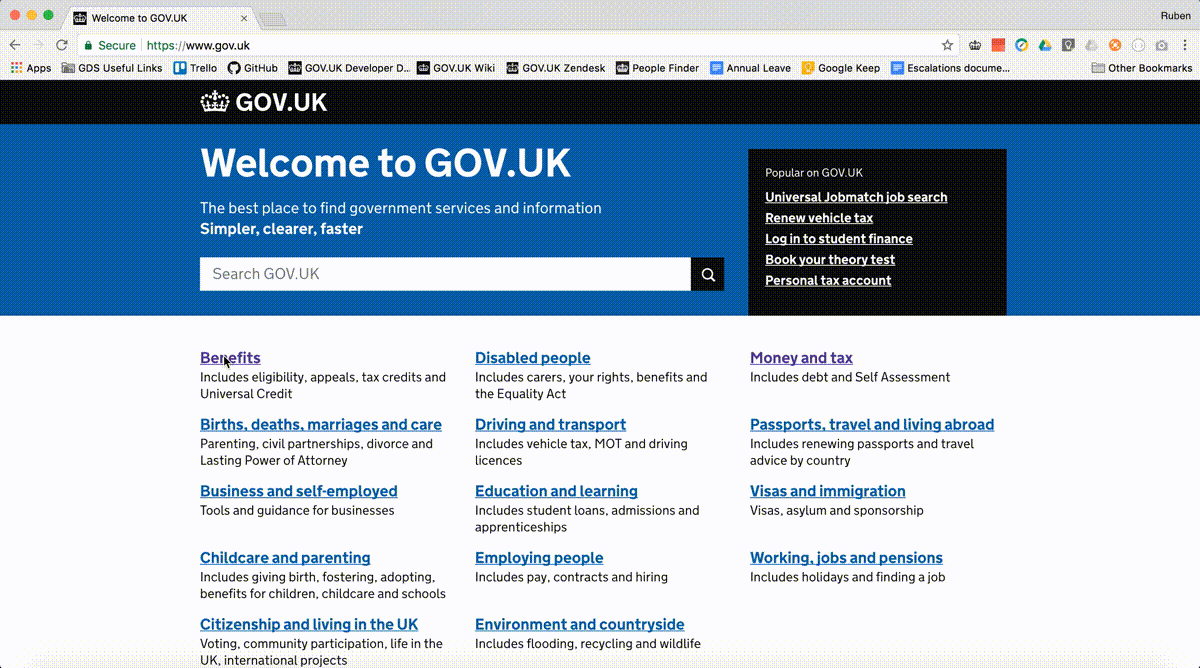Open Chrome's three-dot menu
Viewport: 1200px width, 668px height.
click(1185, 45)
